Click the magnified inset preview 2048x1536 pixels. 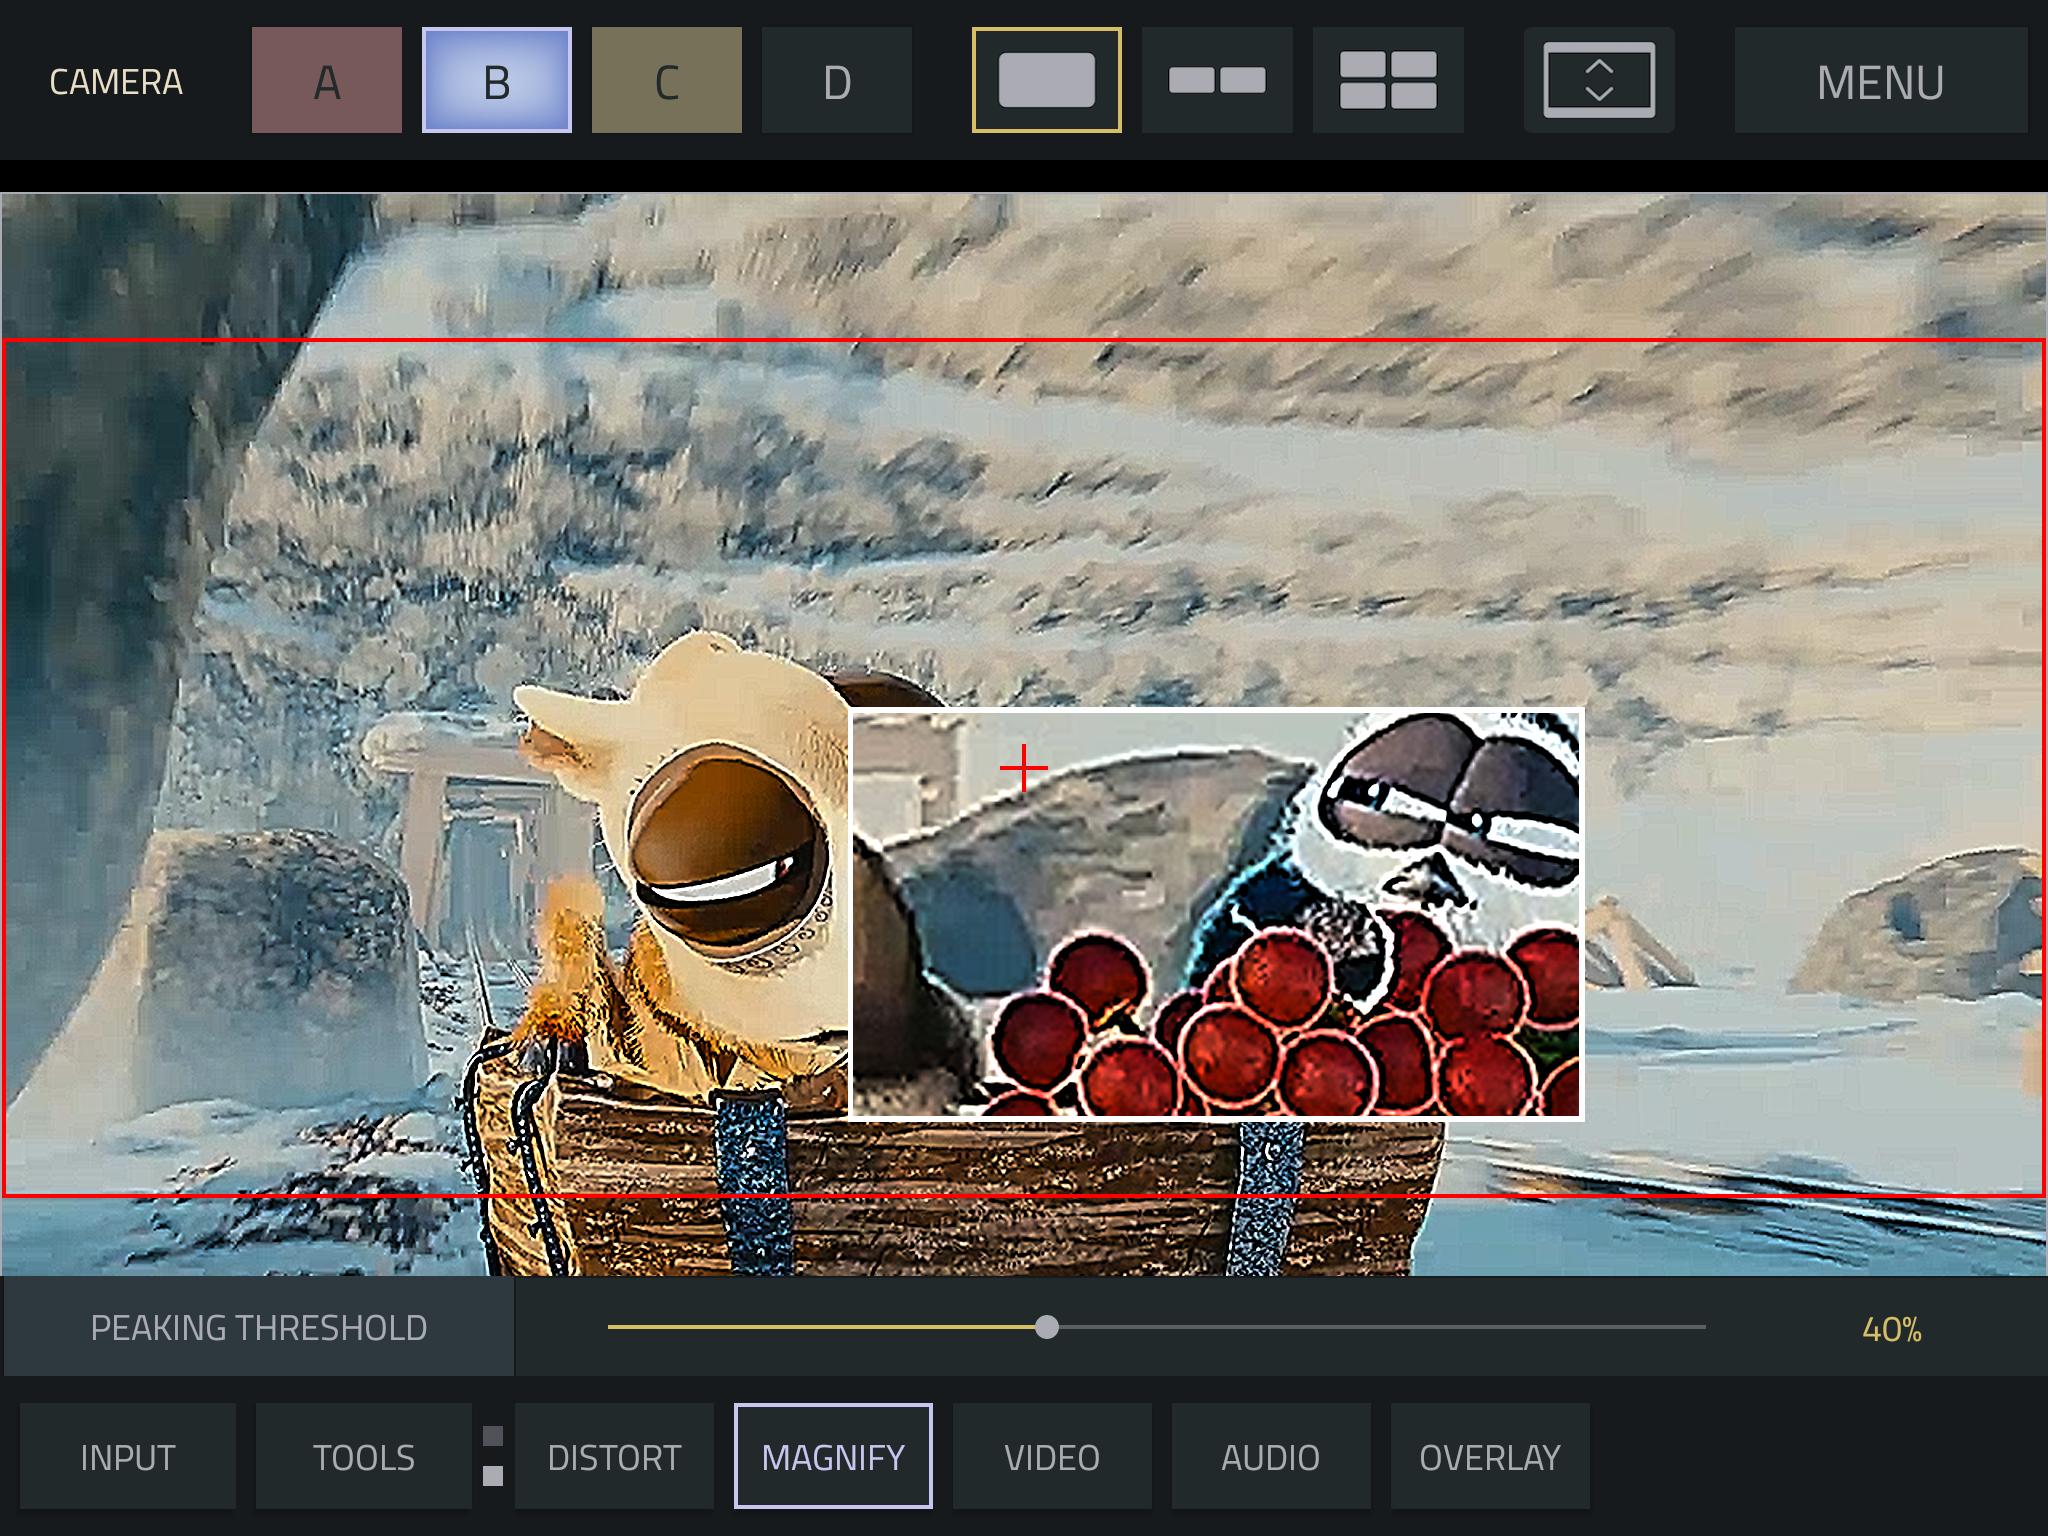[x=1216, y=914]
